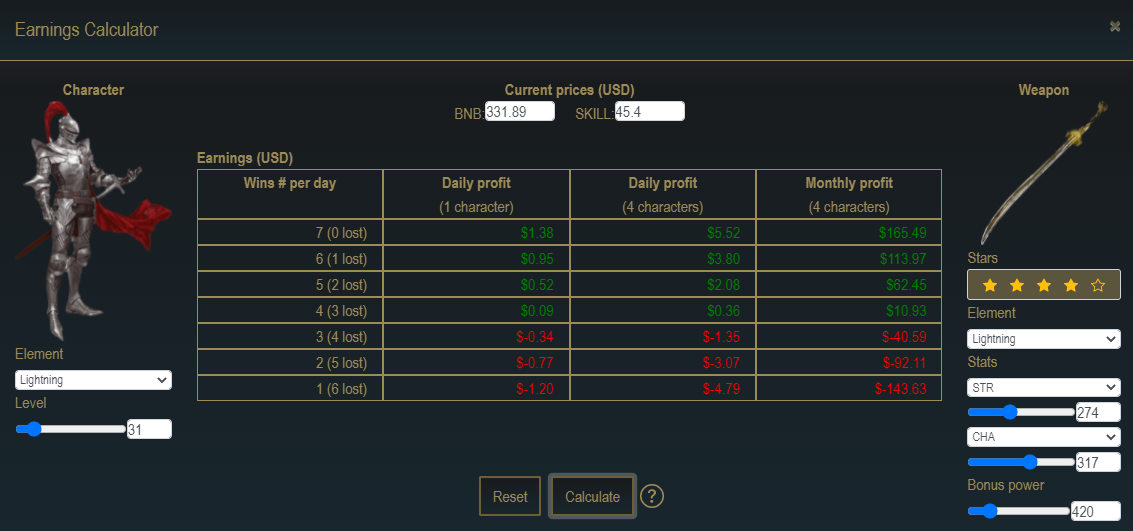Choose the fourth star rating
The height and width of the screenshot is (531, 1133).
point(1072,285)
